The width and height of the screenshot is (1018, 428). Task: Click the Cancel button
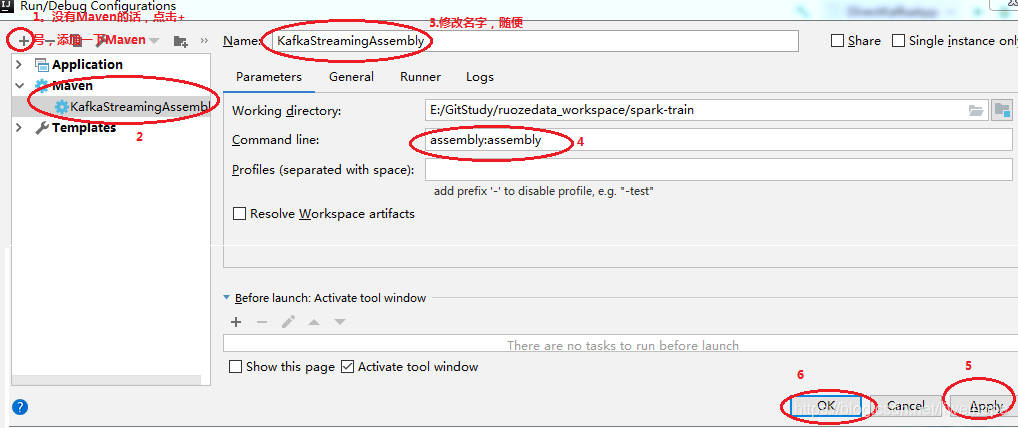pos(905,406)
